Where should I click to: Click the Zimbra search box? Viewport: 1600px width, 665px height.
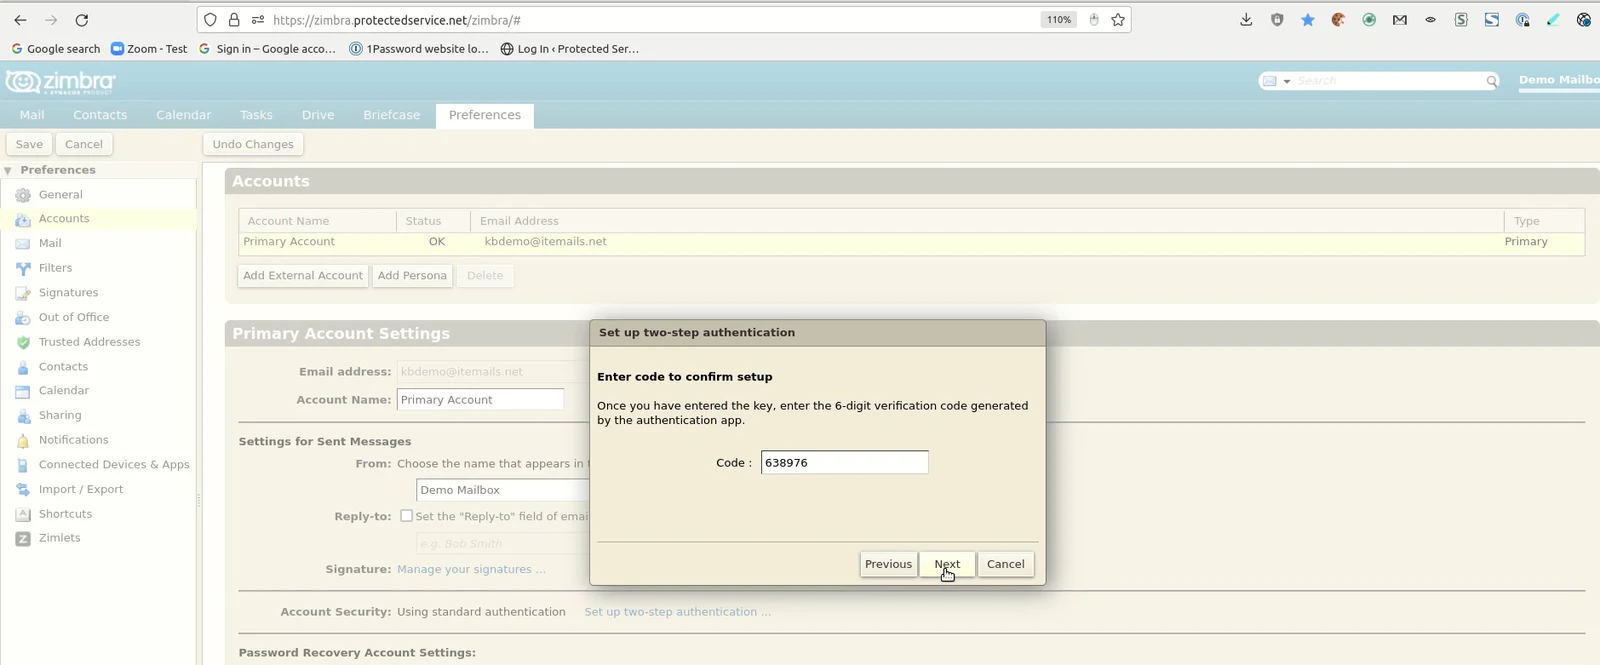pos(1388,81)
